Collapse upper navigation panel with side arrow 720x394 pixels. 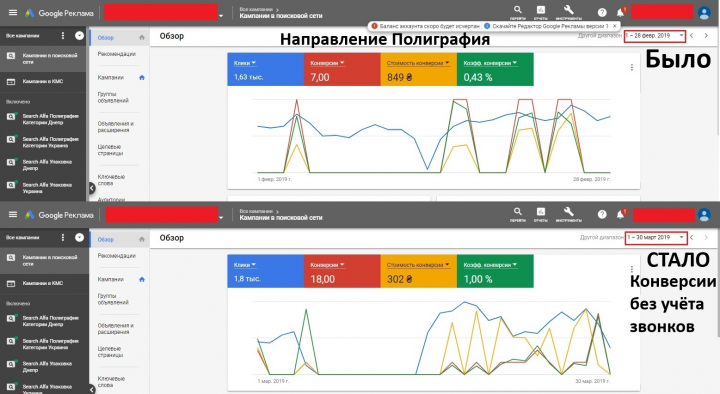91,187
